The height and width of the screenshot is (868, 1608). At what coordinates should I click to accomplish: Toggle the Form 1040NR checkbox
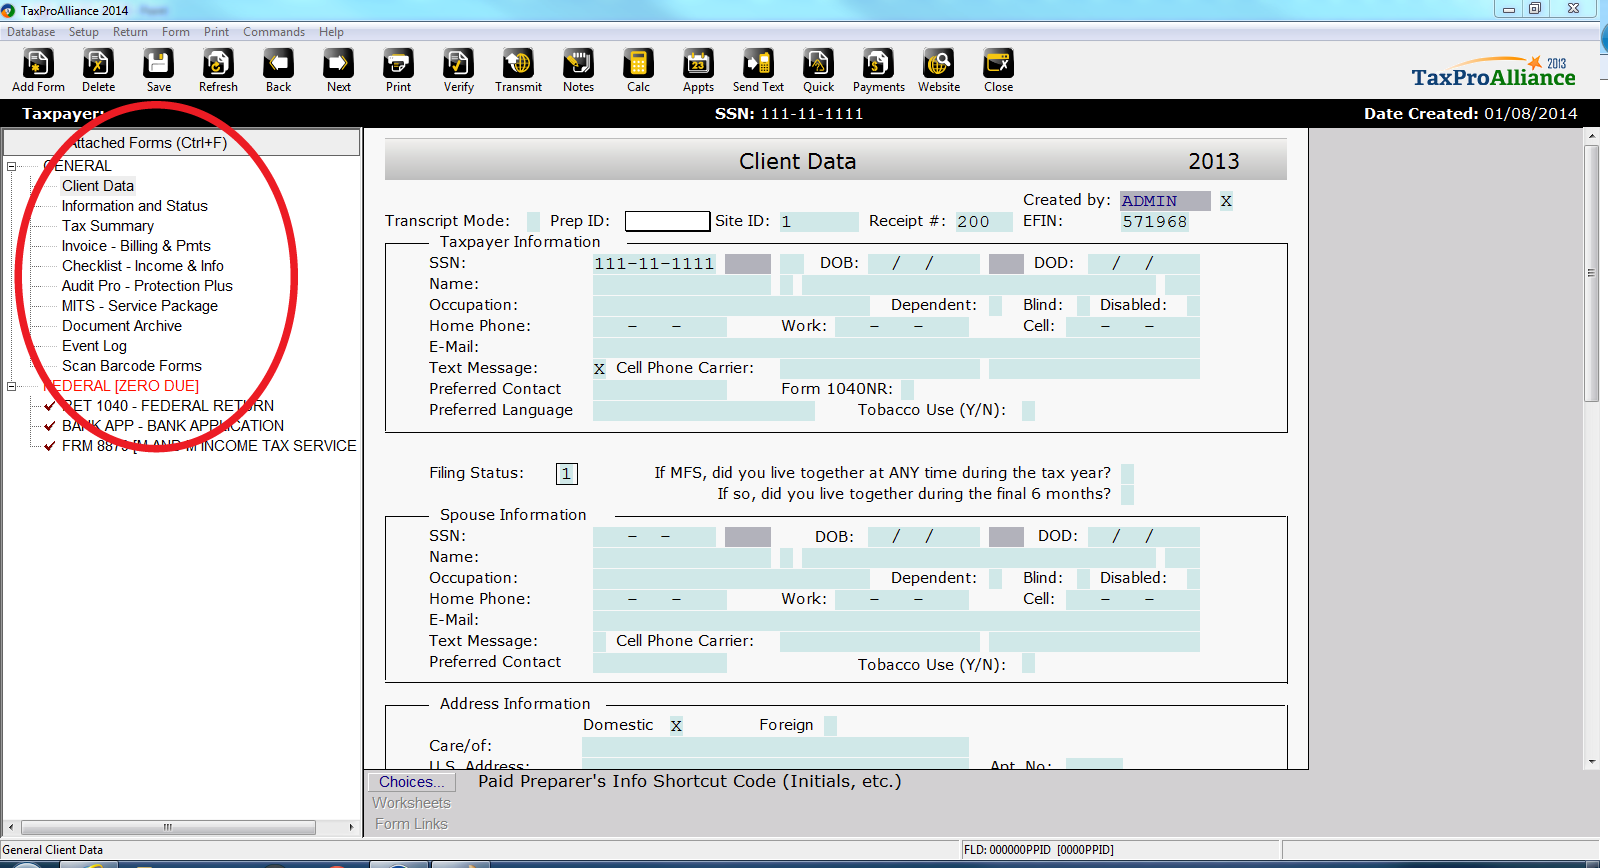click(x=907, y=389)
